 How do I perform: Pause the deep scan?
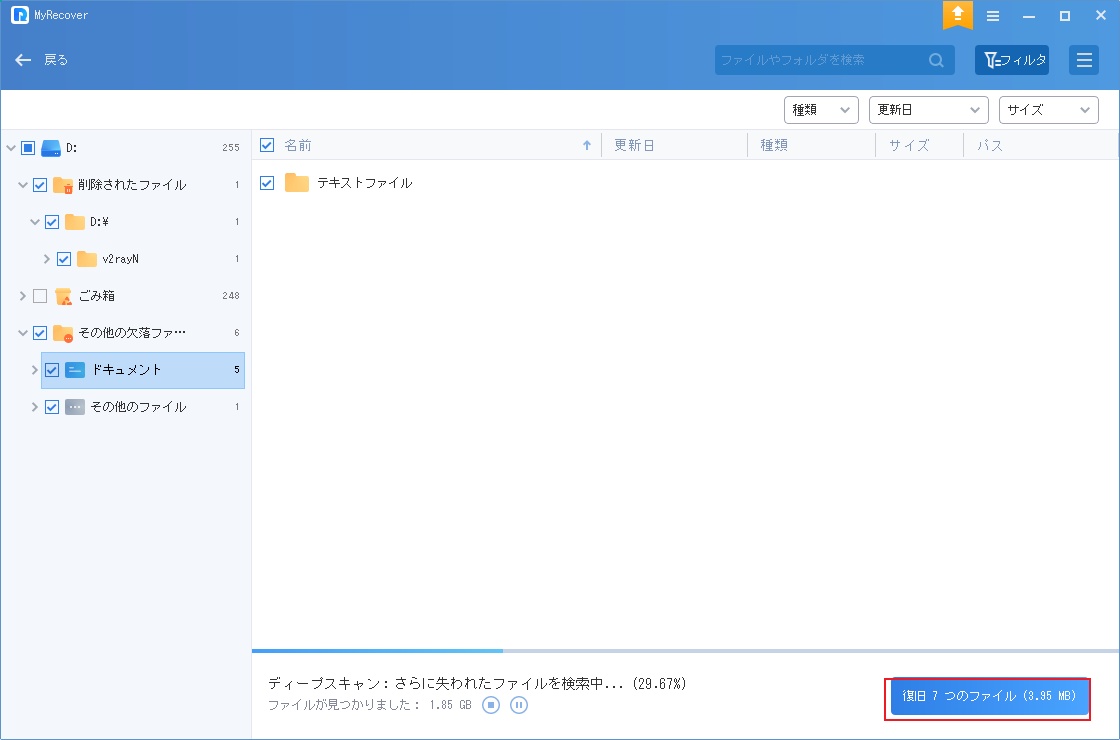coord(518,705)
